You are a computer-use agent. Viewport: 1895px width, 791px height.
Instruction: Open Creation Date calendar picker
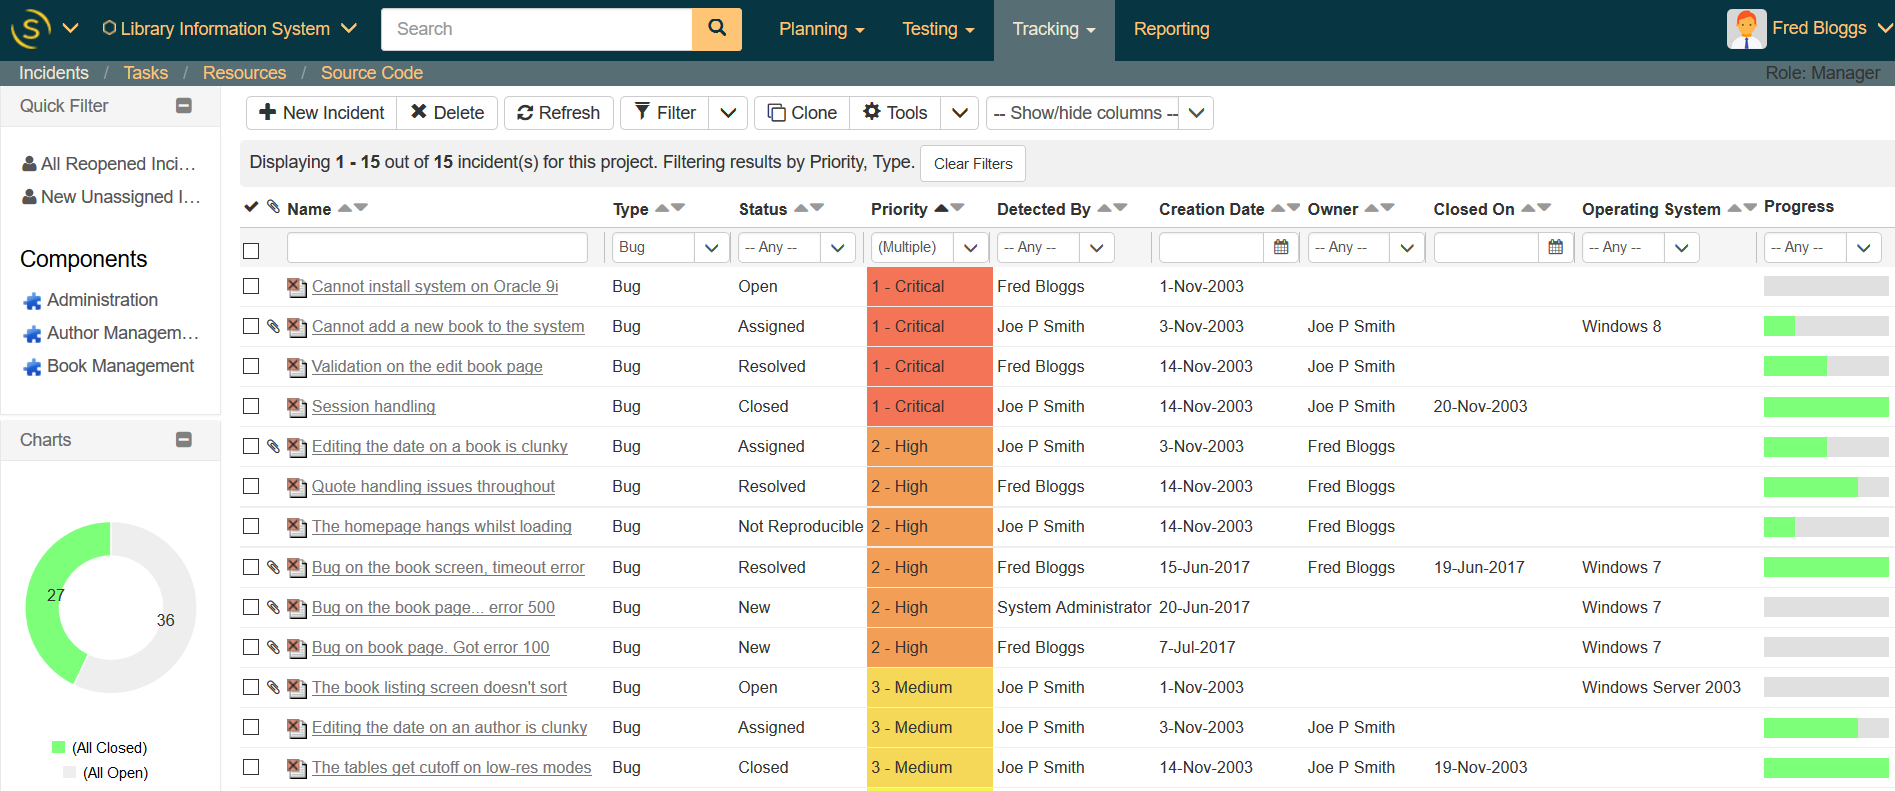tap(1280, 247)
